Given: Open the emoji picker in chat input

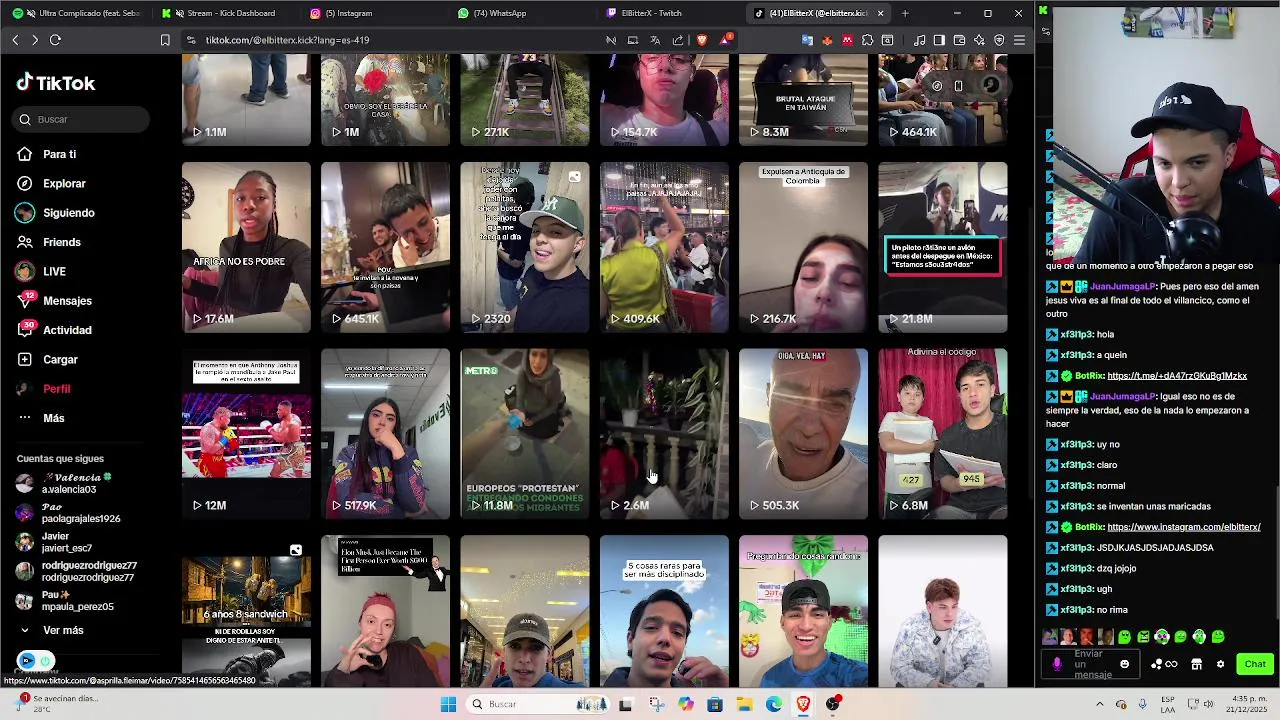Looking at the screenshot, I should 1124,664.
